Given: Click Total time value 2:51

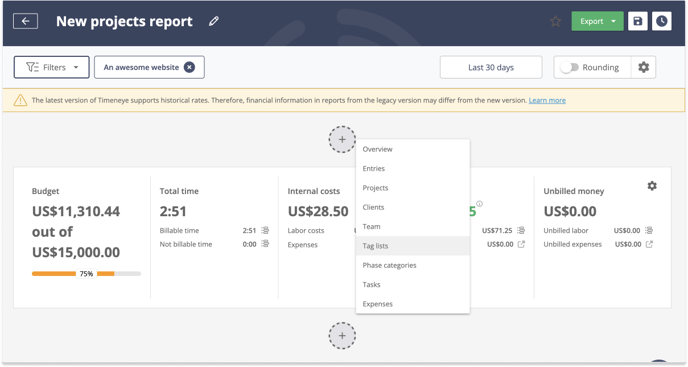Looking at the screenshot, I should coord(173,211).
